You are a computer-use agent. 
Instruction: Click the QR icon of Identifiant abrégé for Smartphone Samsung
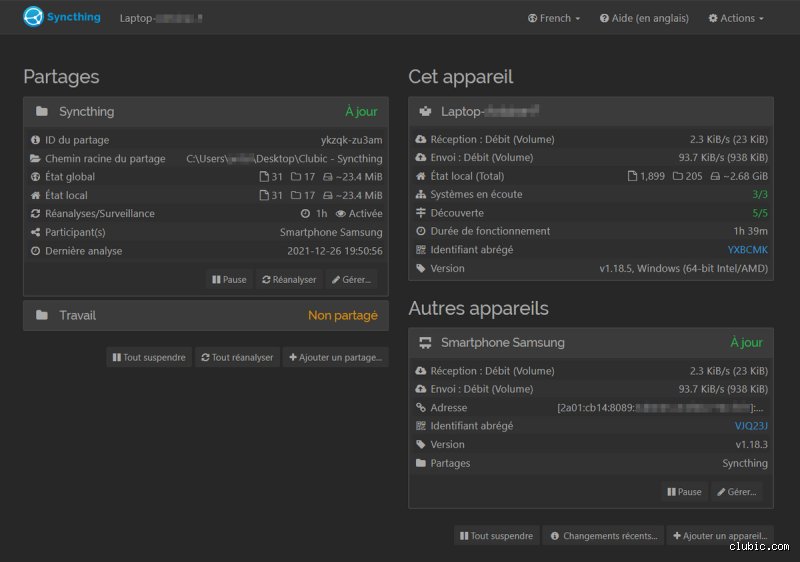tap(420, 426)
